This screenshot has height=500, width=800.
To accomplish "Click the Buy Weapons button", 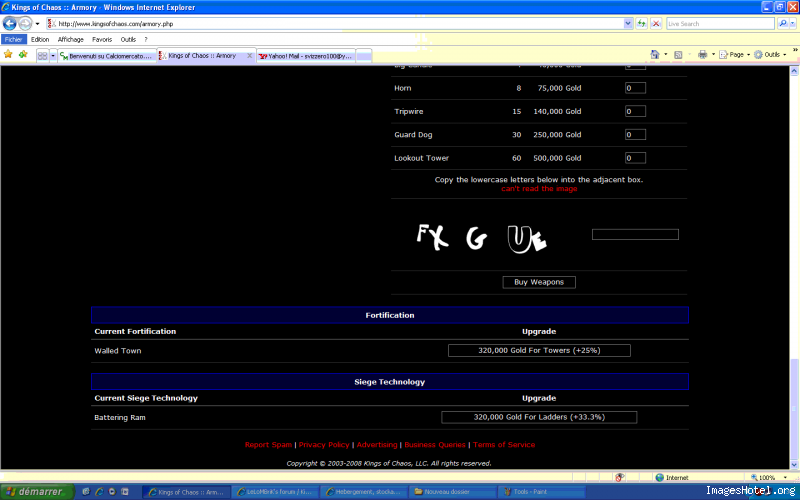I will coord(539,282).
